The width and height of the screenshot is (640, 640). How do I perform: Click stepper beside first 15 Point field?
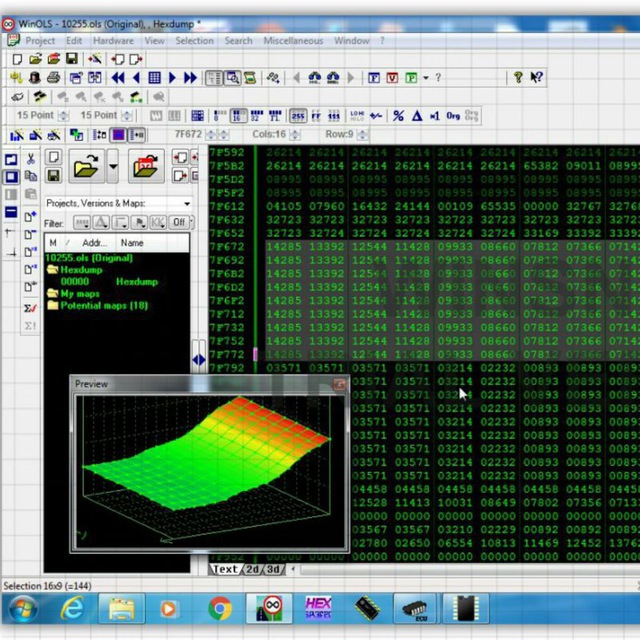tap(63, 116)
